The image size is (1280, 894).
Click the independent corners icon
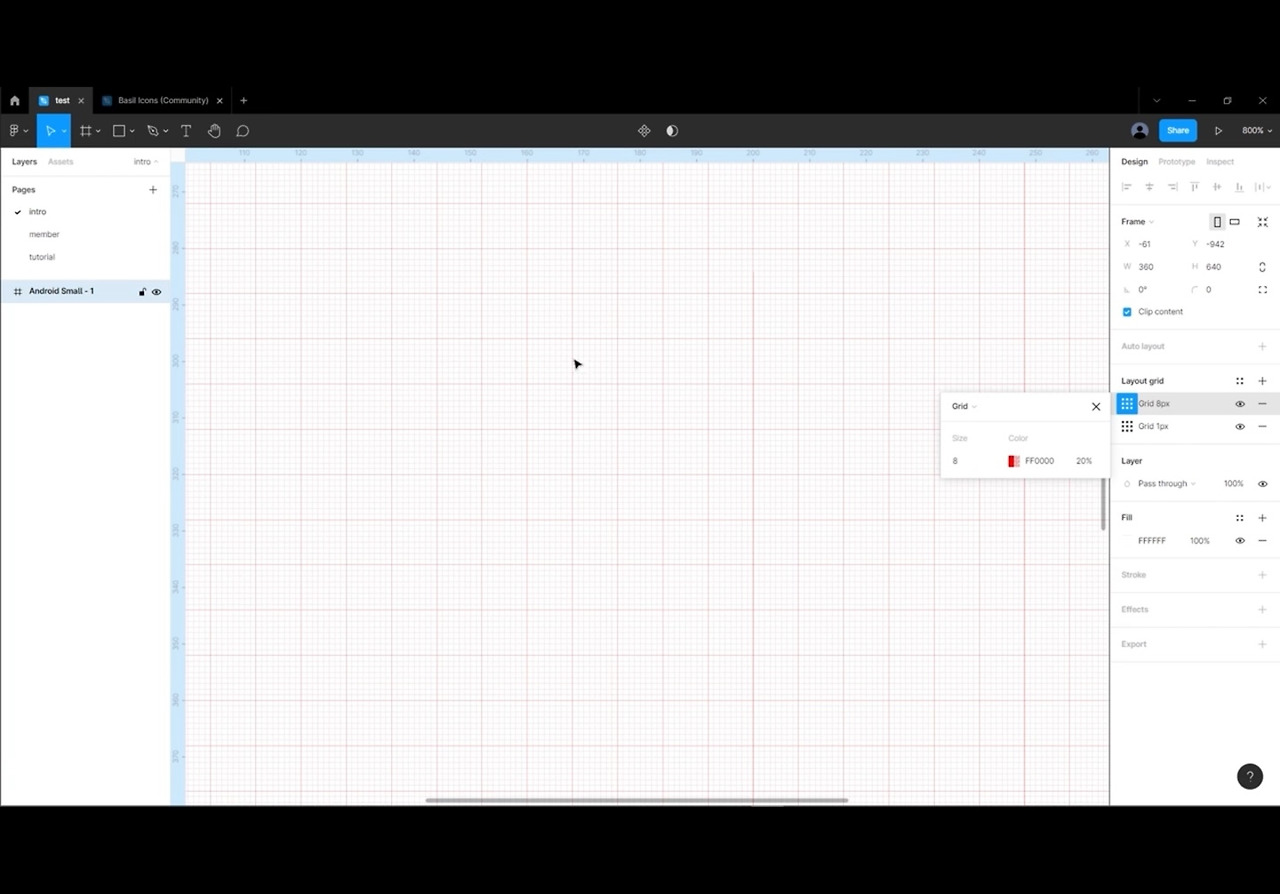(x=1262, y=290)
